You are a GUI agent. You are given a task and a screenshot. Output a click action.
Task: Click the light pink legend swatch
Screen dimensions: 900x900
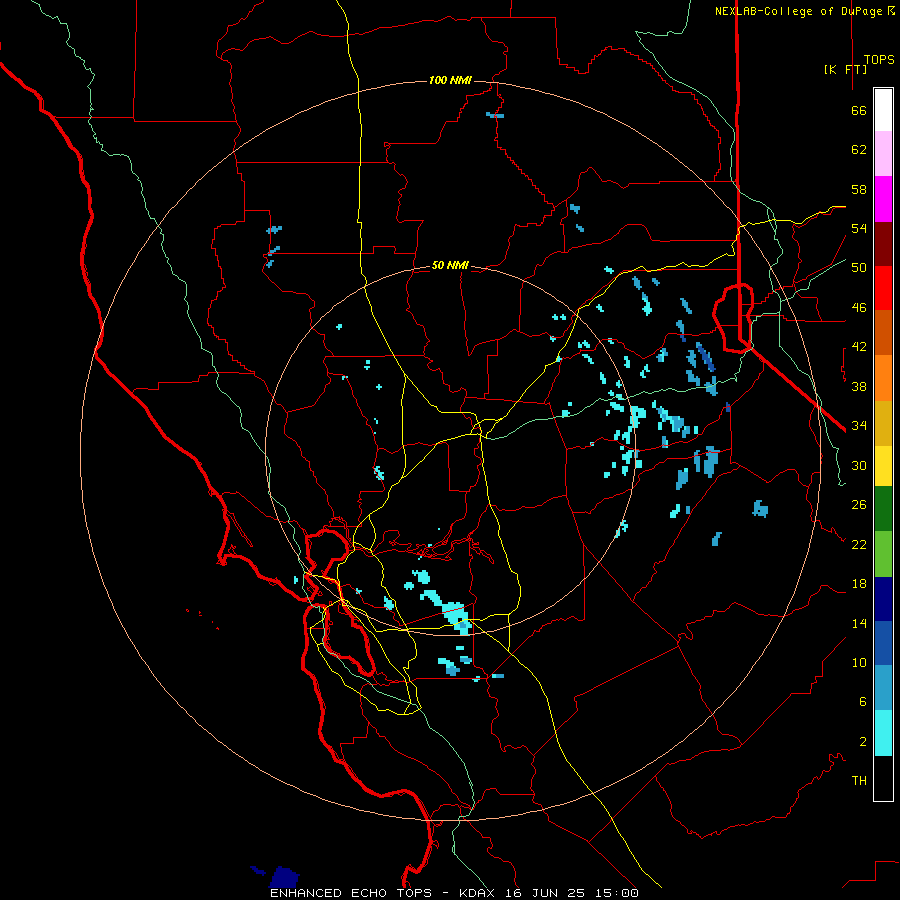click(x=883, y=153)
